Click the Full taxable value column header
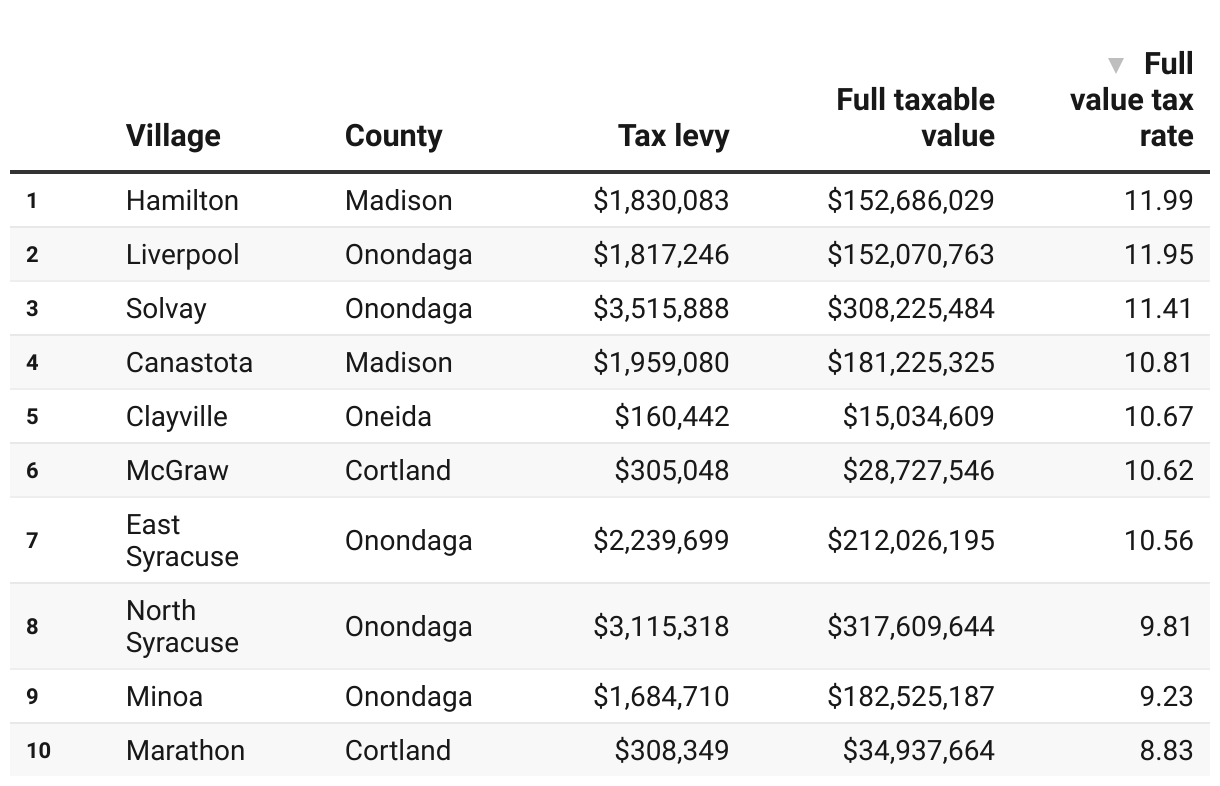The height and width of the screenshot is (786, 1220). point(915,118)
